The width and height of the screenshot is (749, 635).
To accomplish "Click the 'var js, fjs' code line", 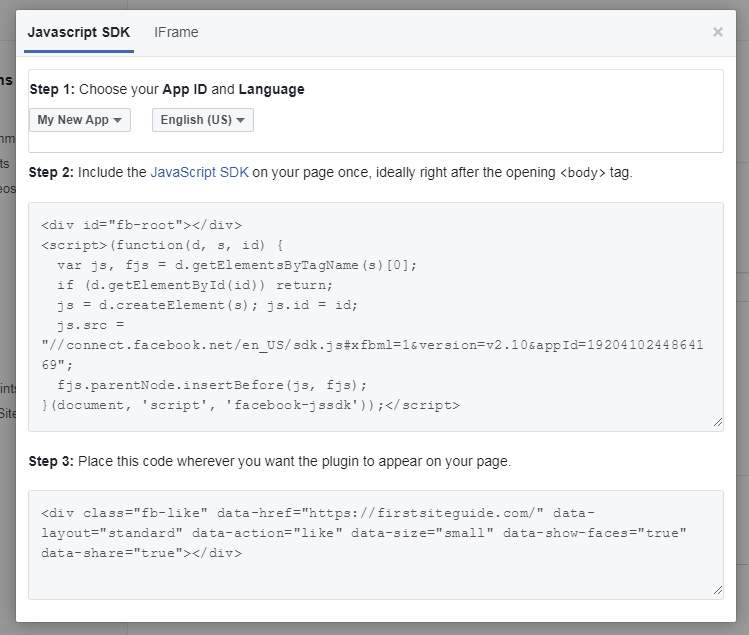I will [237, 265].
